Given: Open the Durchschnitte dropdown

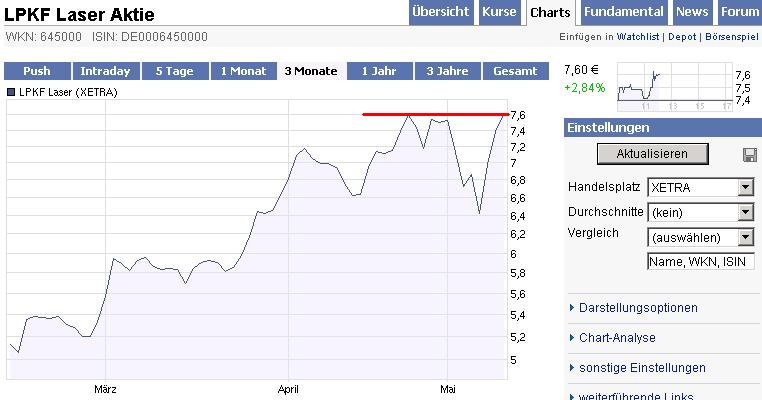Looking at the screenshot, I should 700,212.
